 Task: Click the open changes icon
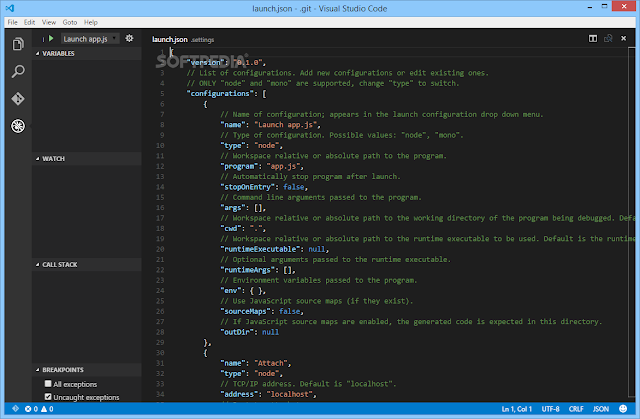(x=608, y=38)
